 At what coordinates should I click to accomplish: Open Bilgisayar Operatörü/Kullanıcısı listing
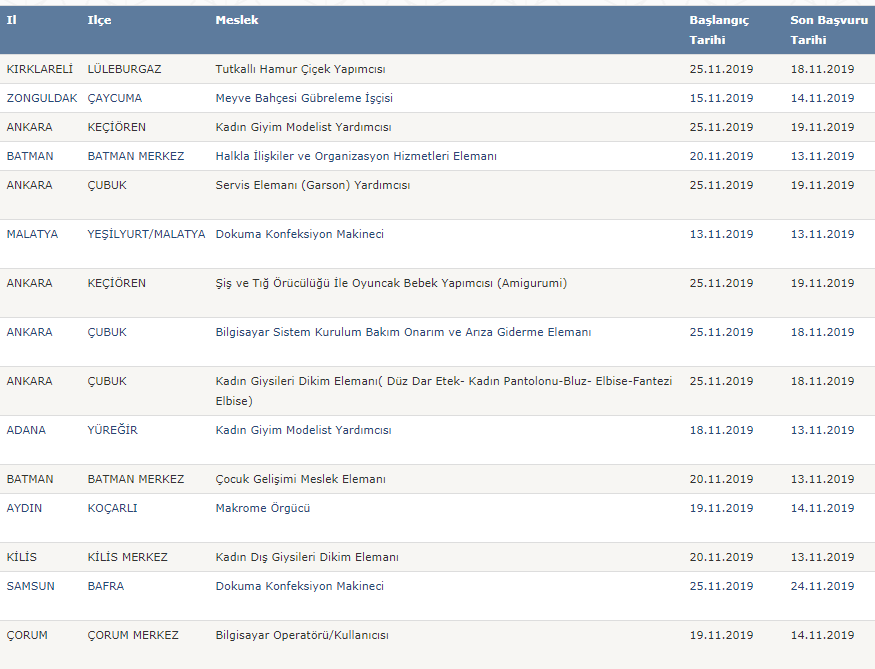coord(302,636)
